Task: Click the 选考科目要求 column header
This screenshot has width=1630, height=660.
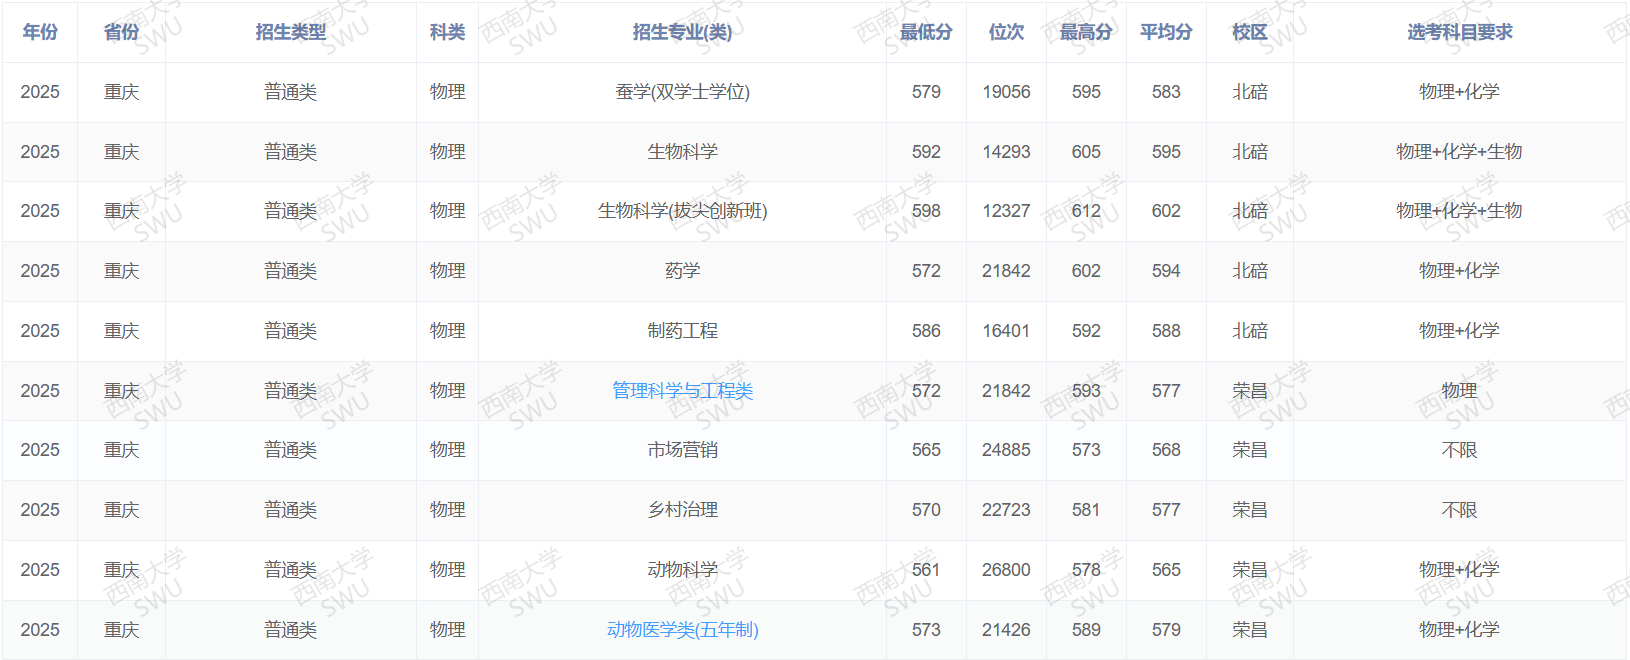Action: (x=1459, y=32)
